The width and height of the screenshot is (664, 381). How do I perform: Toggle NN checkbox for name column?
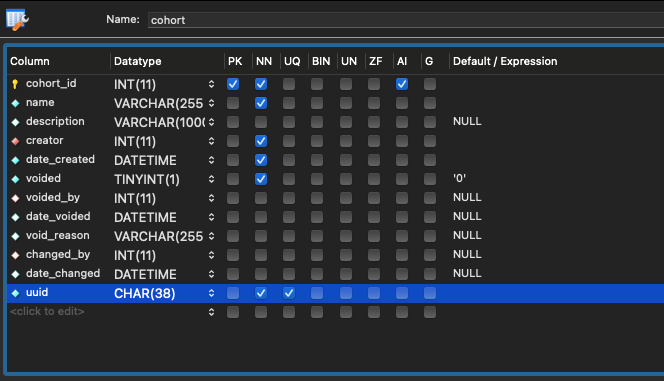(261, 103)
